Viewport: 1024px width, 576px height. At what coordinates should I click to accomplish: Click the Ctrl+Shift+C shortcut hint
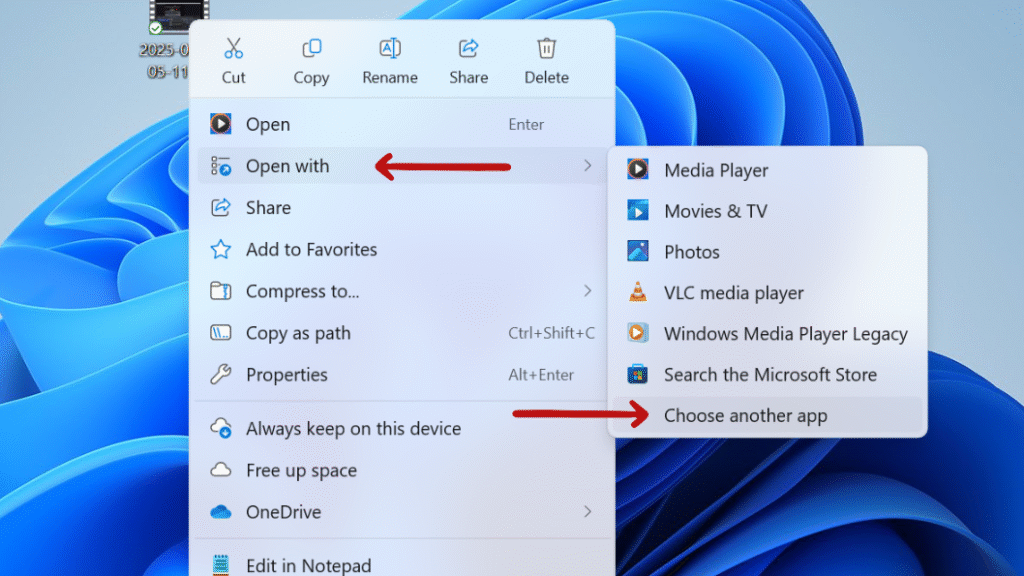[x=551, y=333]
